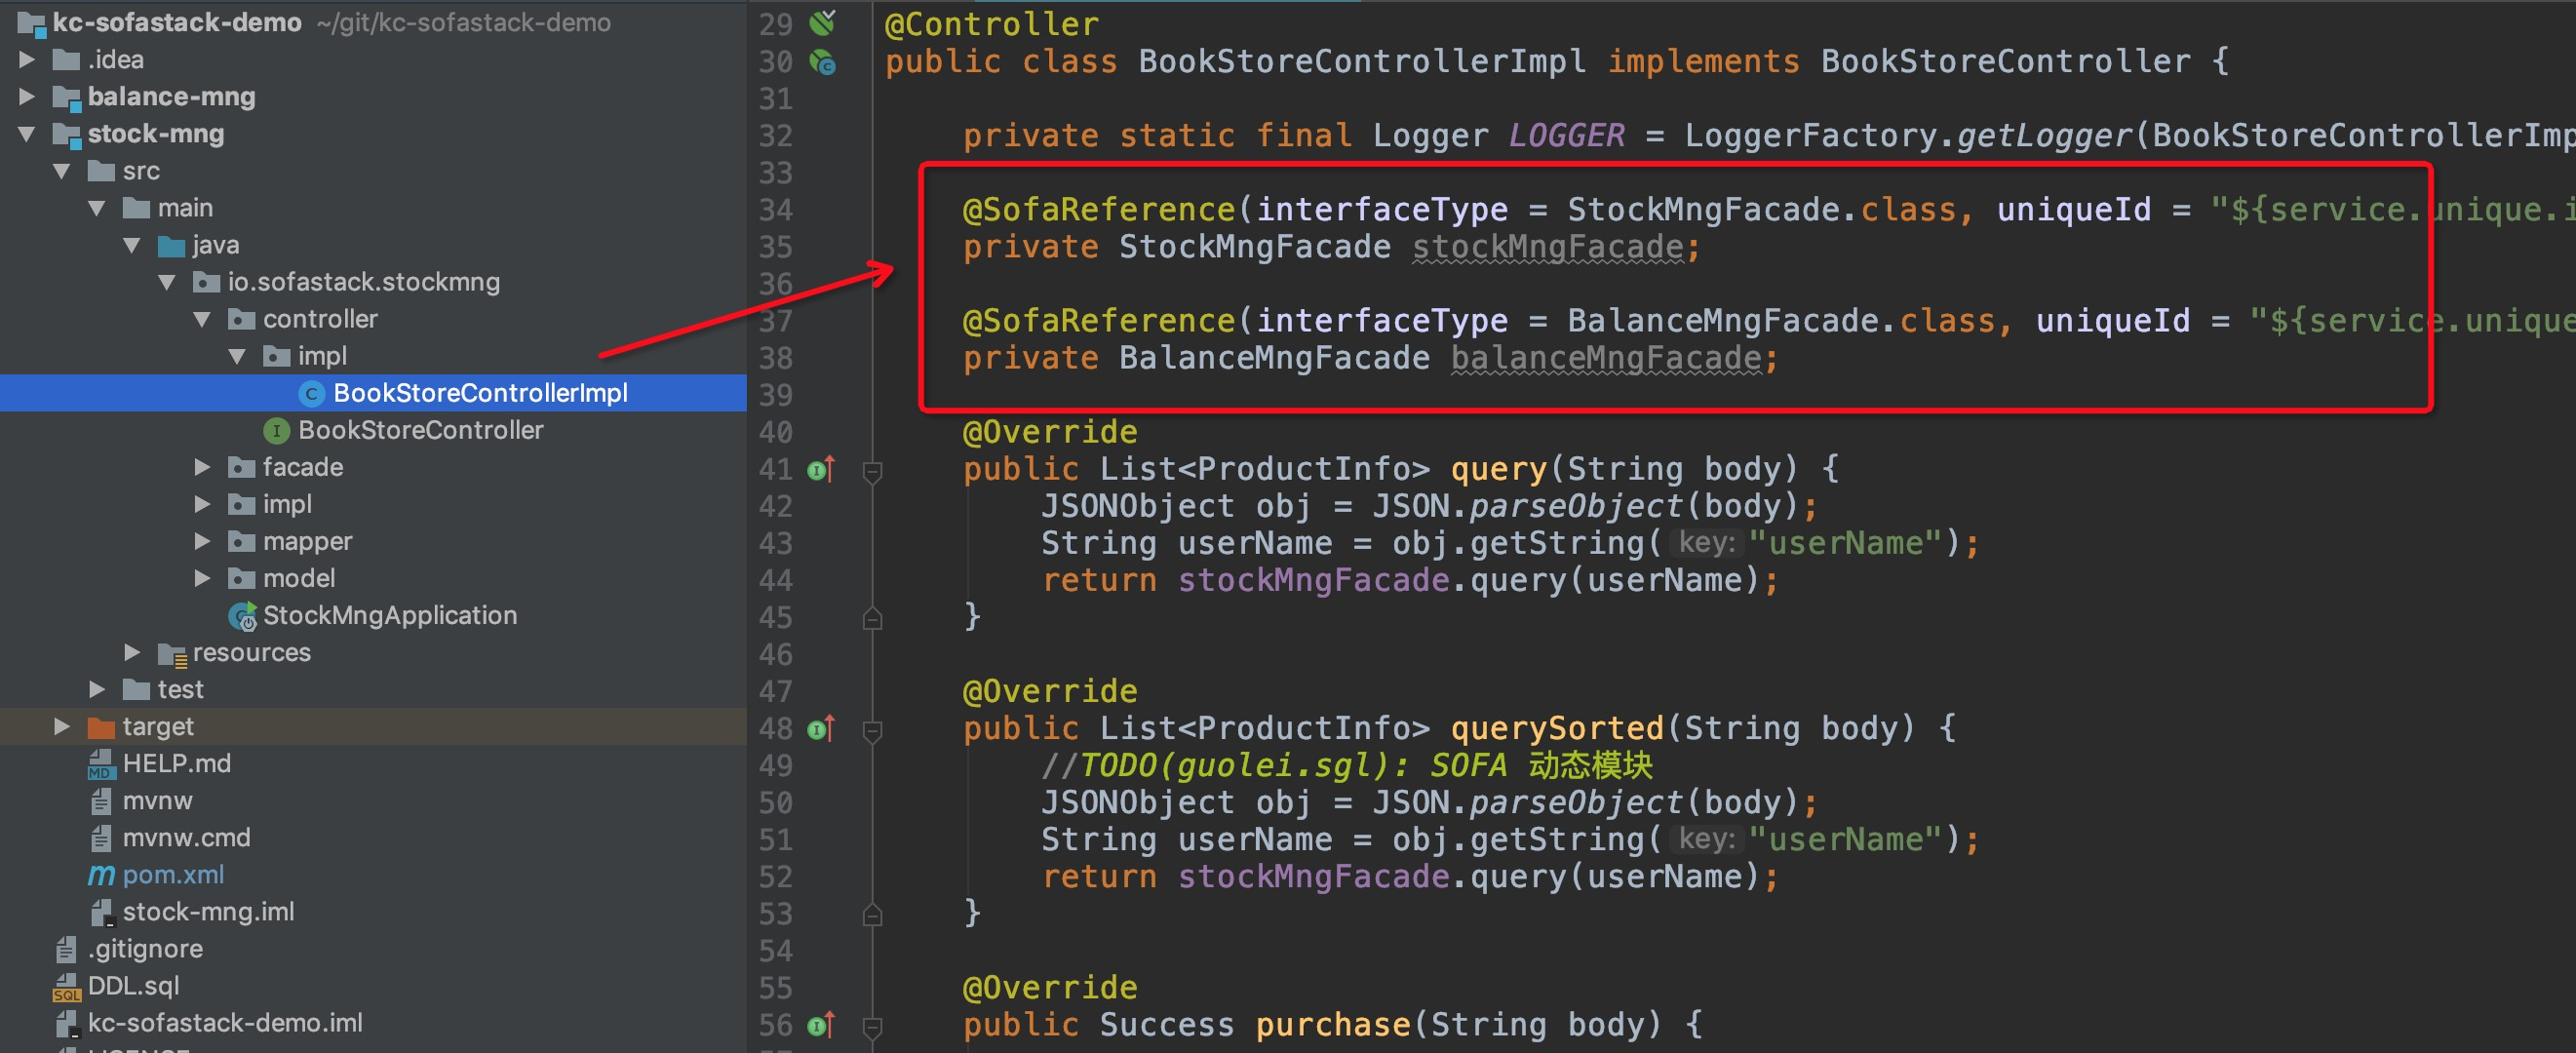2576x1053 pixels.
Task: Click implements-method gutter icon on line 56
Action: pyautogui.click(x=821, y=1024)
